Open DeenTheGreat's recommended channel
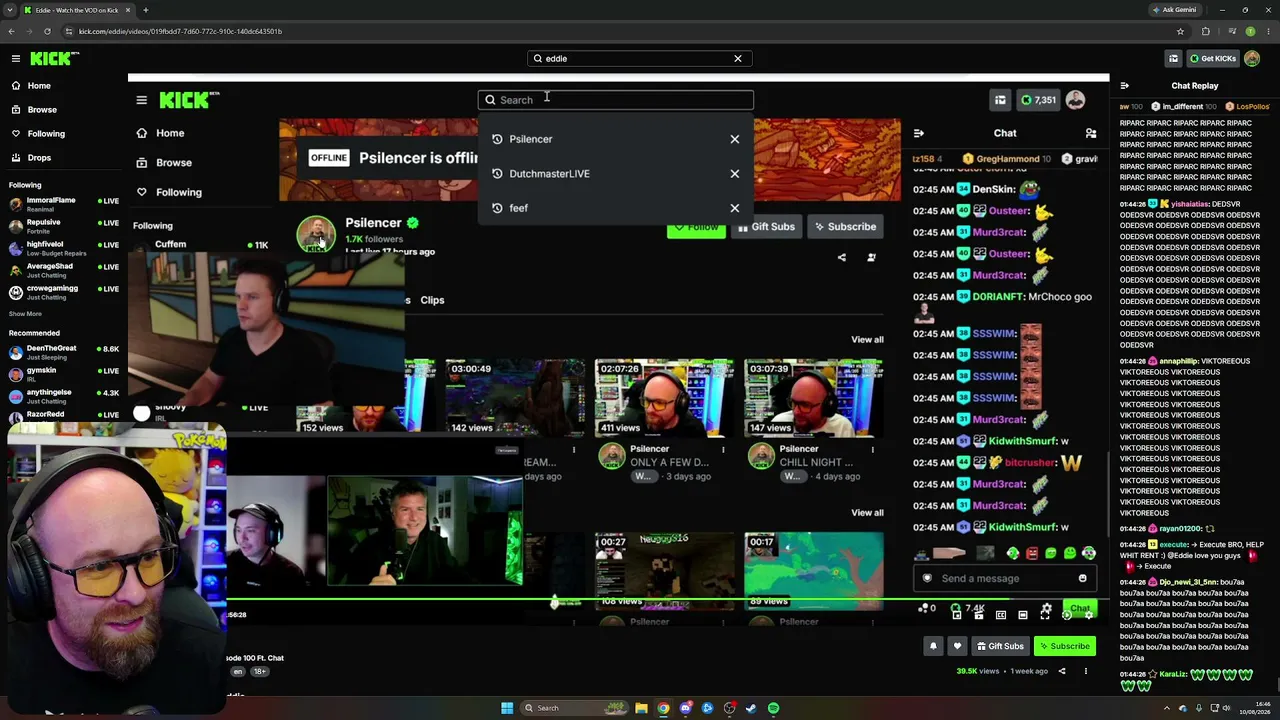This screenshot has width=1280, height=720. point(64,352)
